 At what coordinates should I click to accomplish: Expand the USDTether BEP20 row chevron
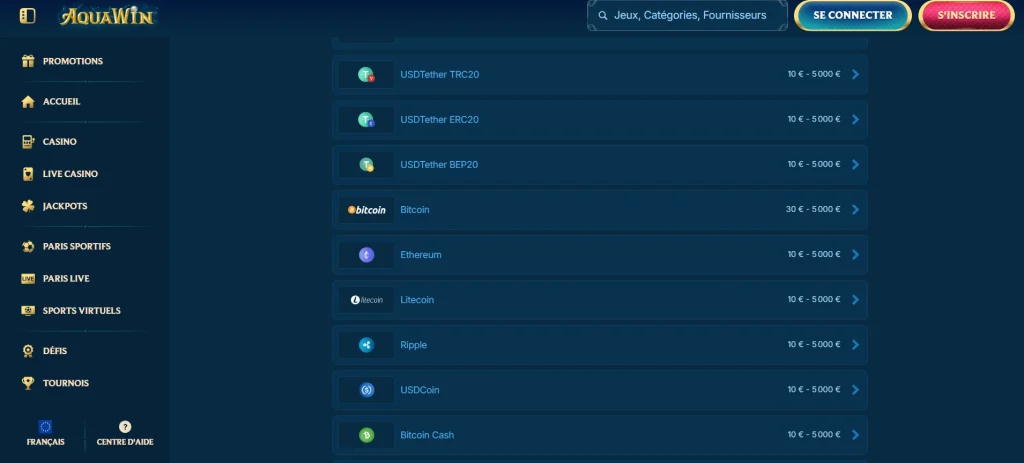point(856,165)
